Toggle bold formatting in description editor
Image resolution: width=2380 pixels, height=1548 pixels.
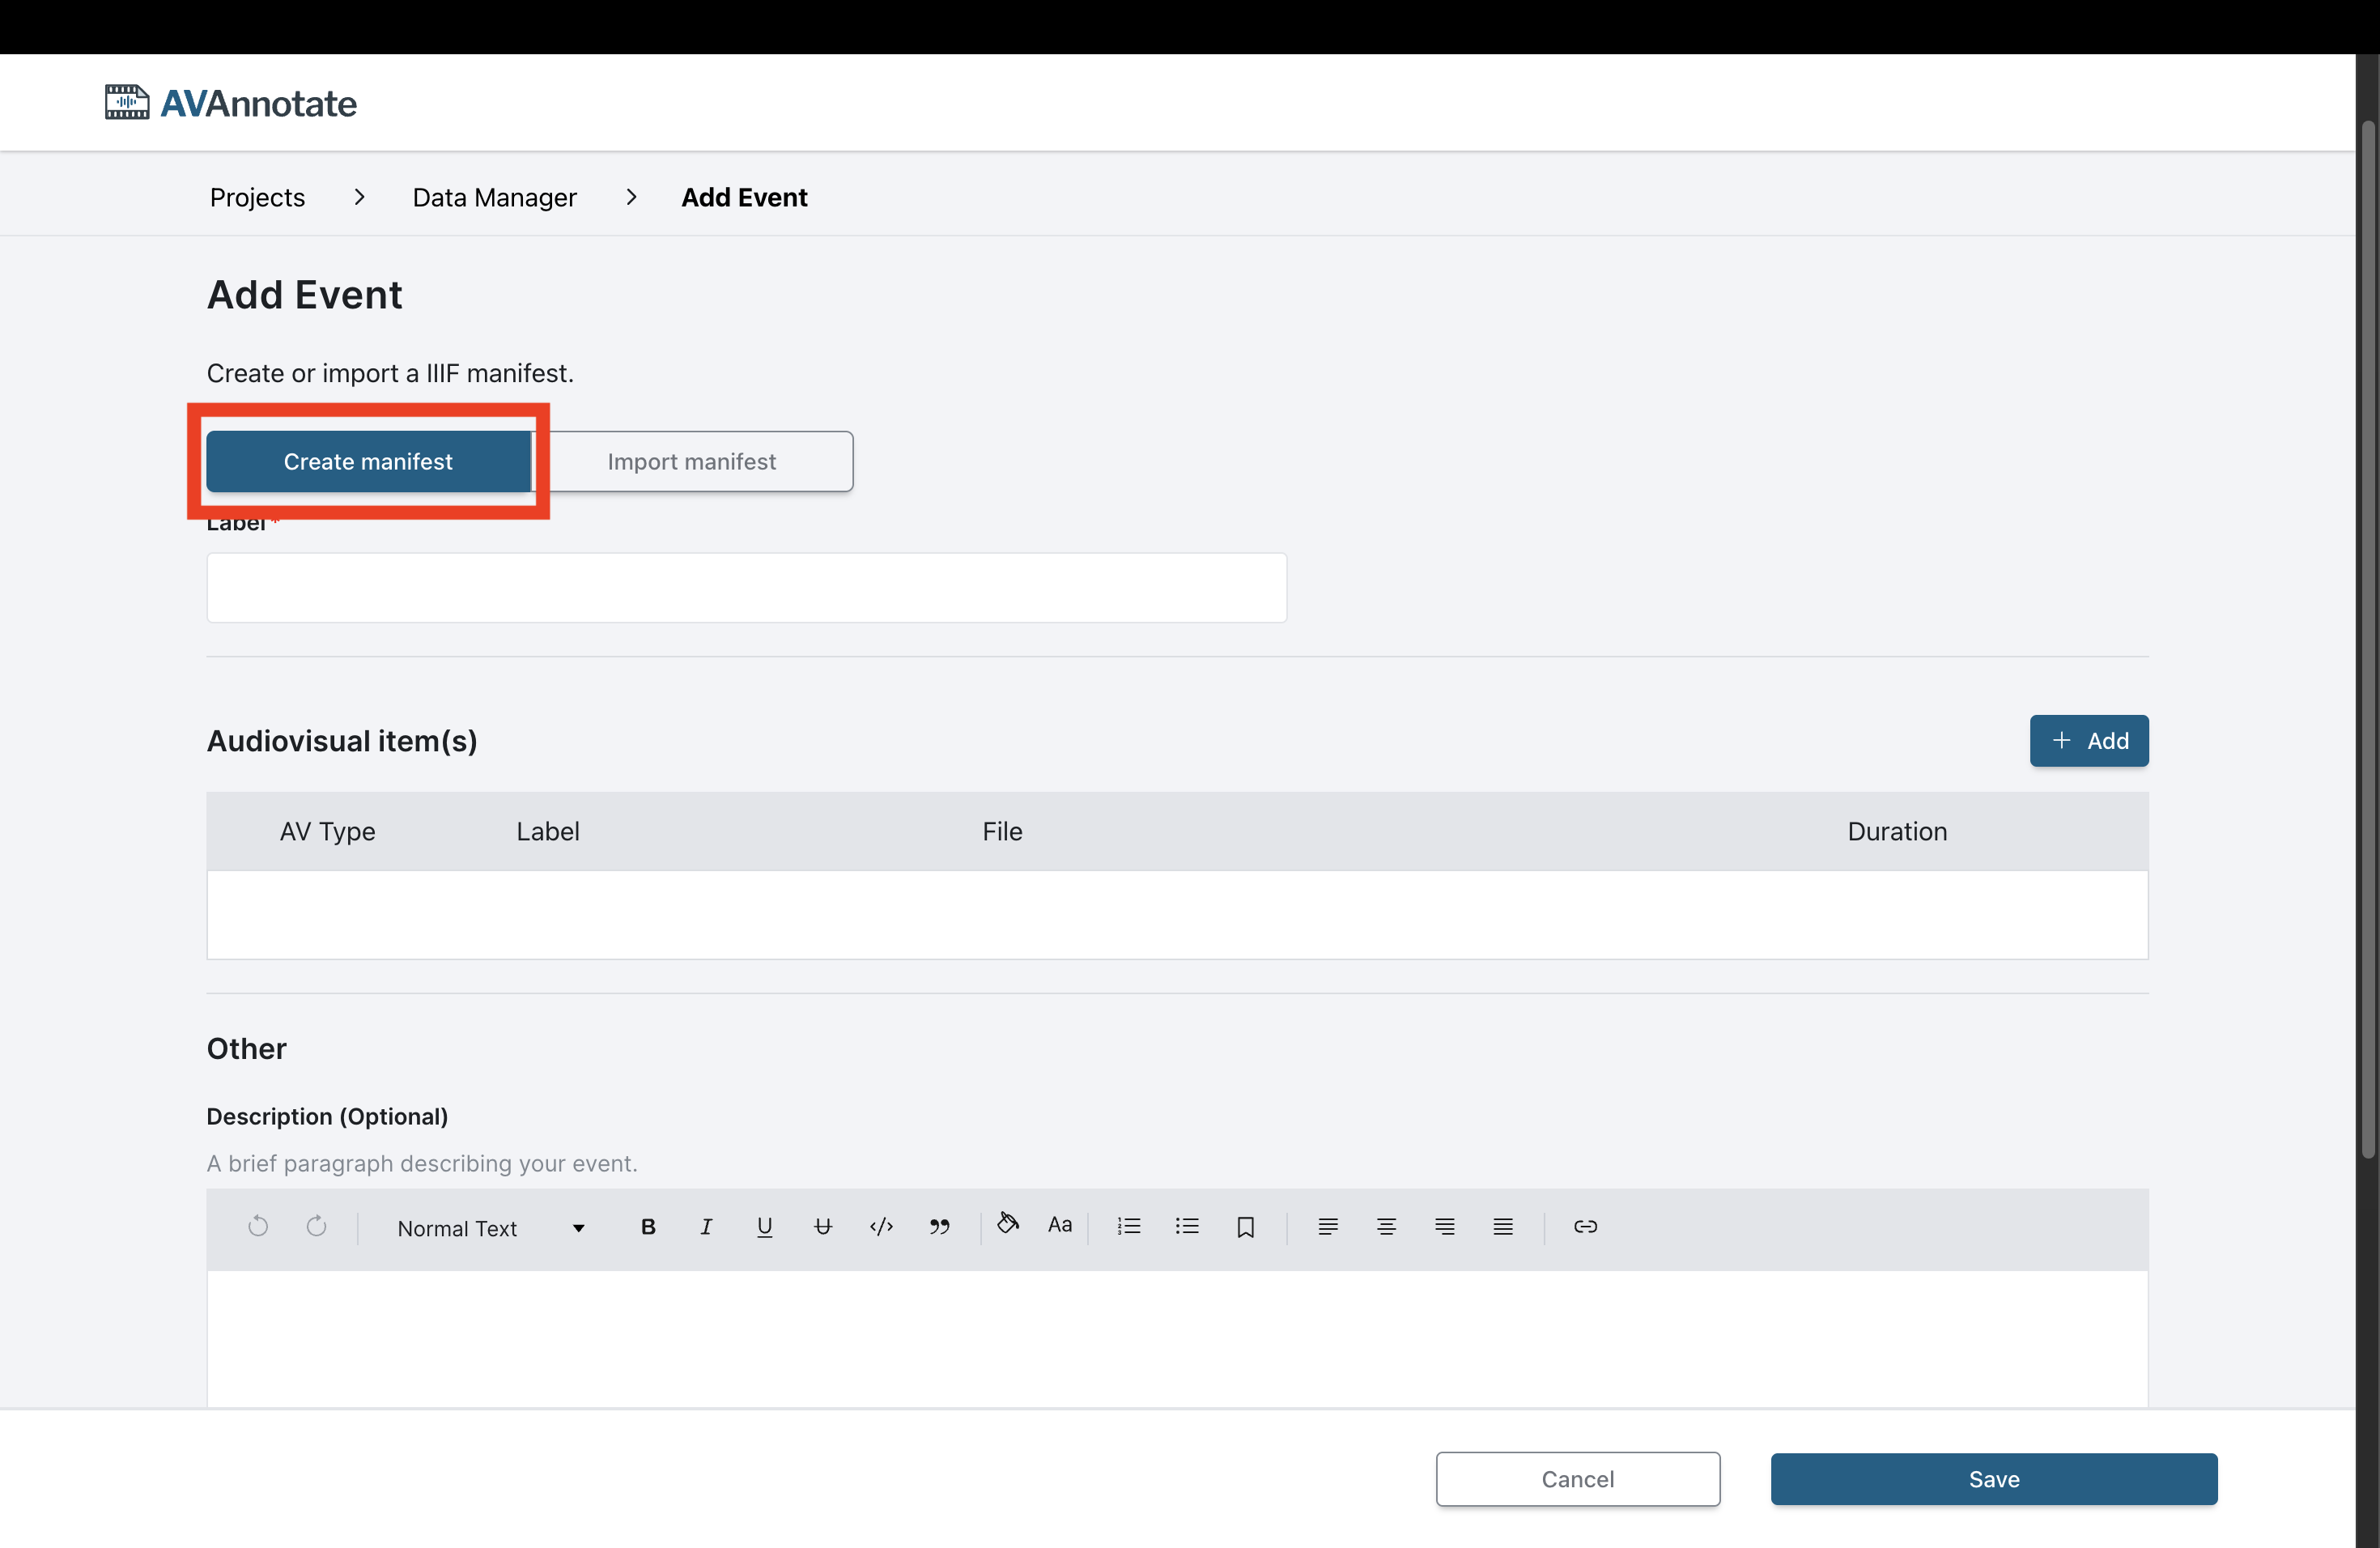coord(648,1227)
